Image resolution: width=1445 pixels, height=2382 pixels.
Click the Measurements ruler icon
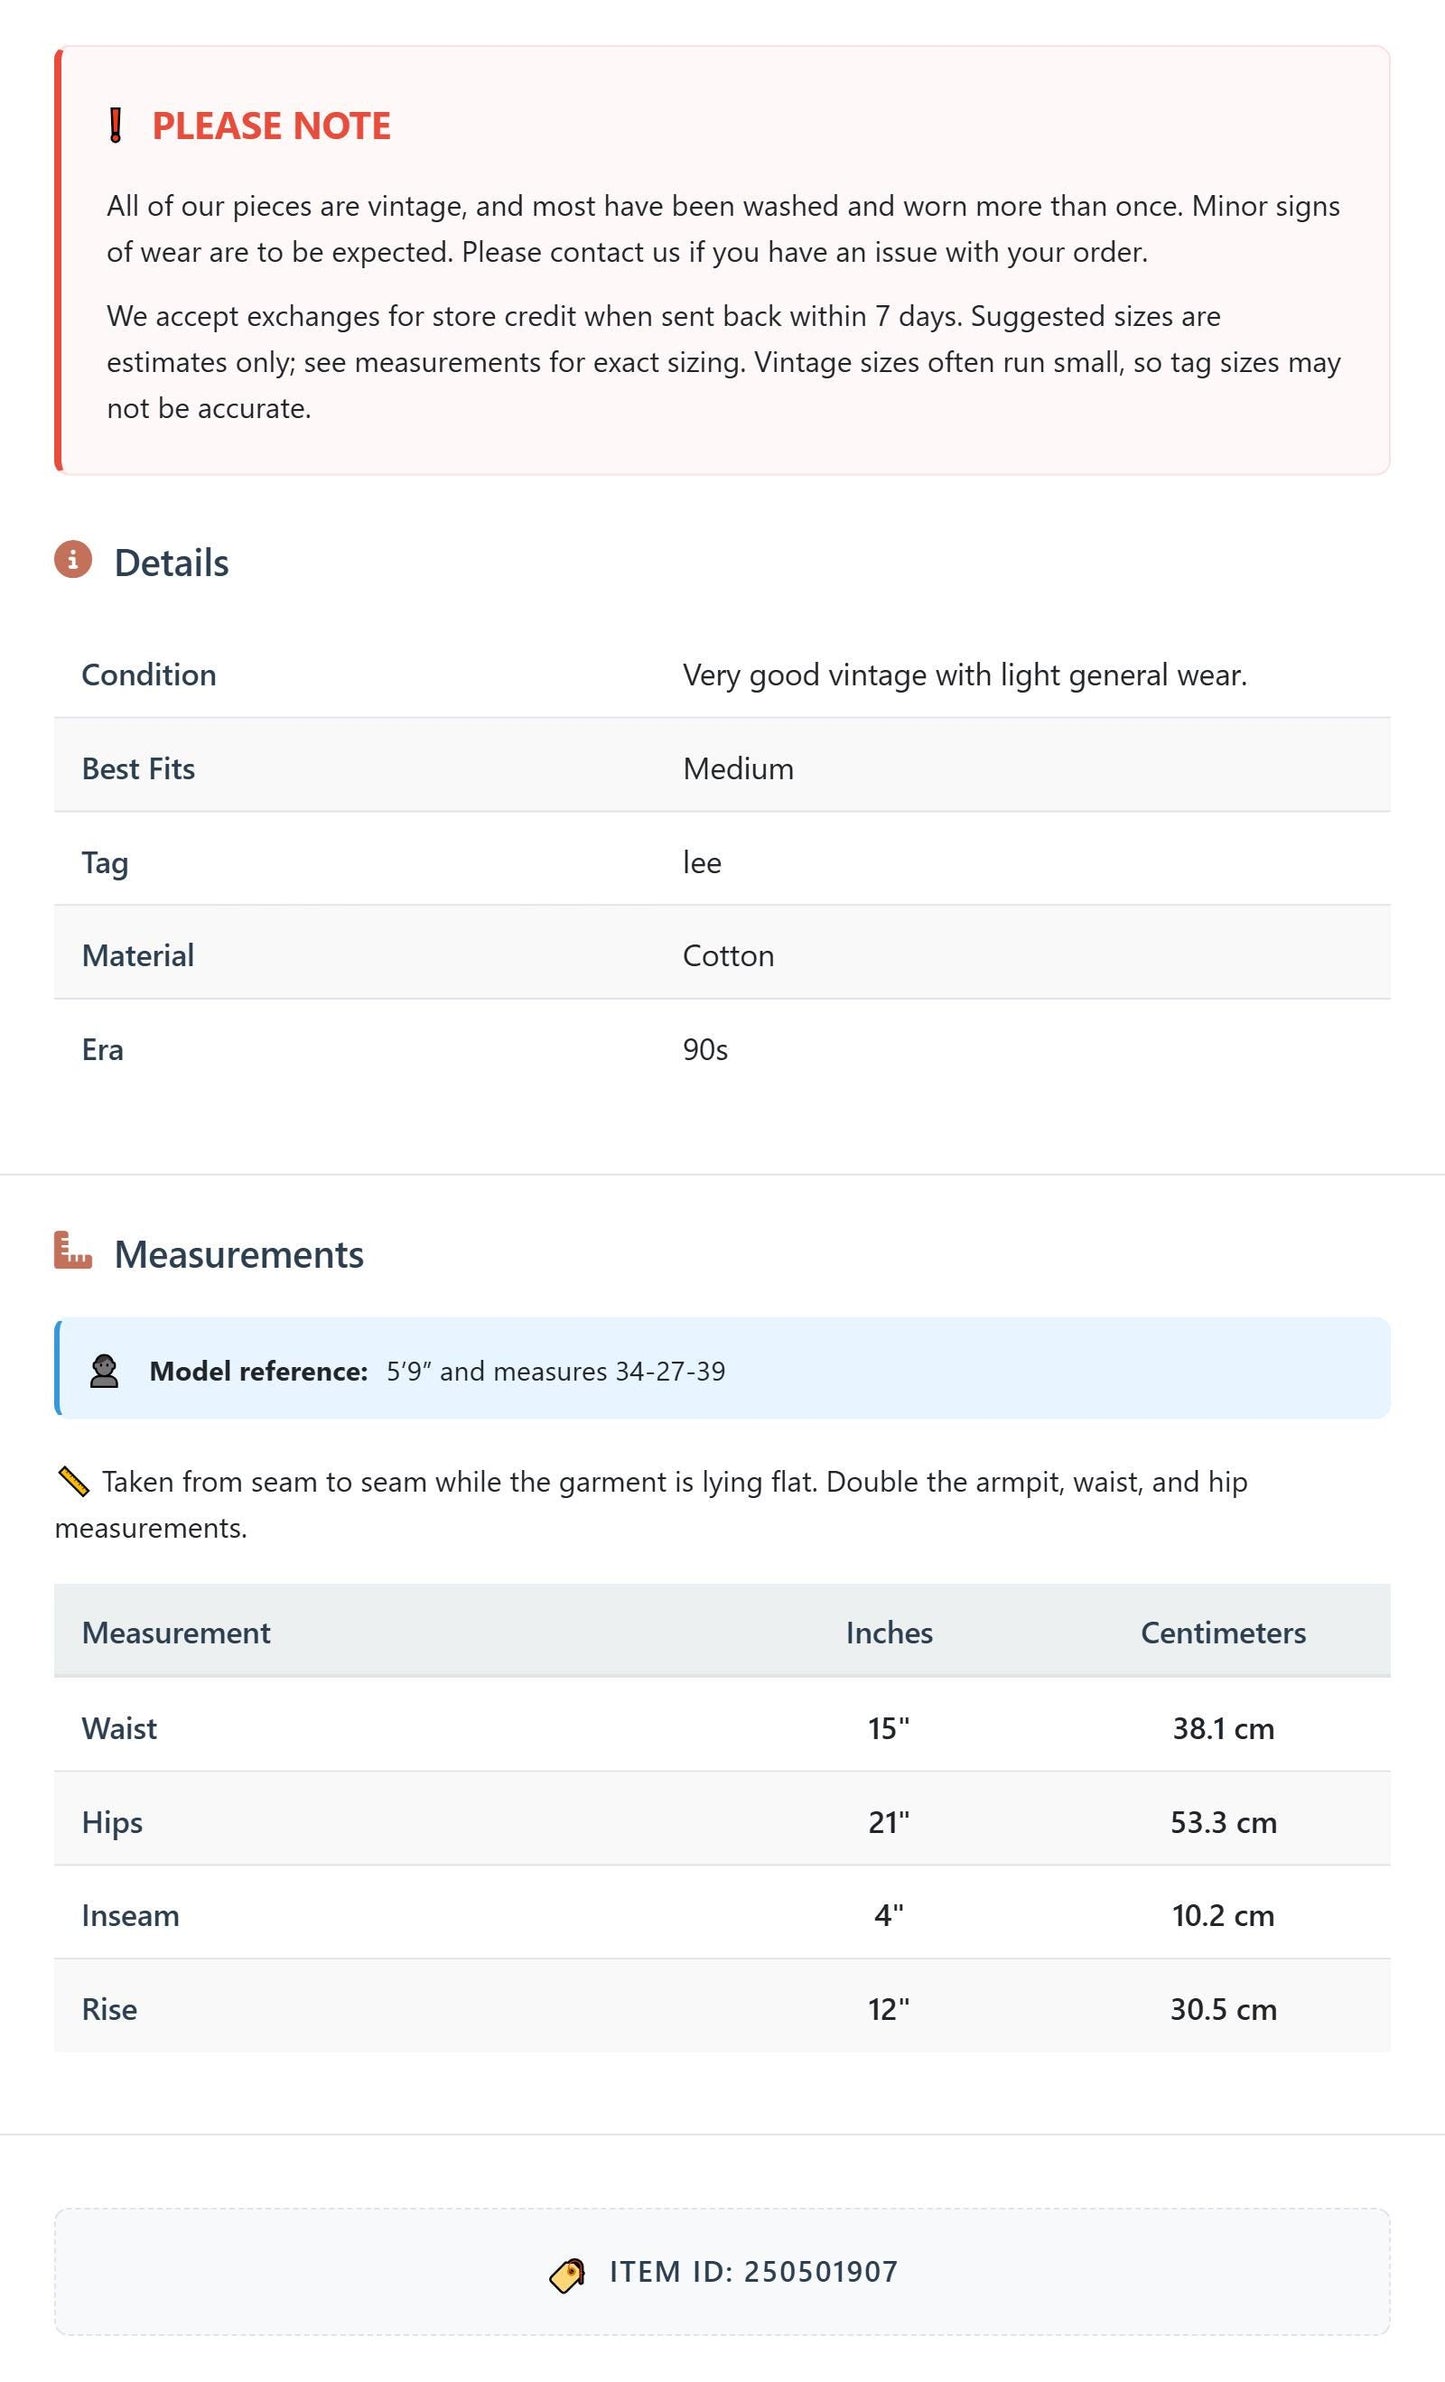(73, 1250)
